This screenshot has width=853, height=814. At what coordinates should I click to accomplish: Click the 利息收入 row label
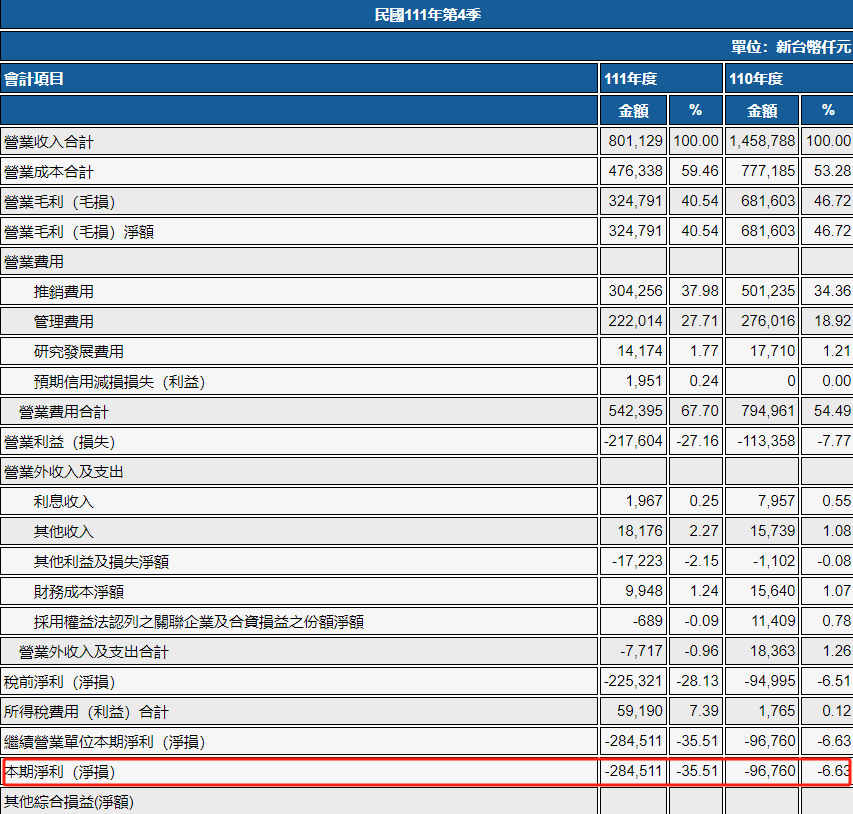tap(63, 502)
